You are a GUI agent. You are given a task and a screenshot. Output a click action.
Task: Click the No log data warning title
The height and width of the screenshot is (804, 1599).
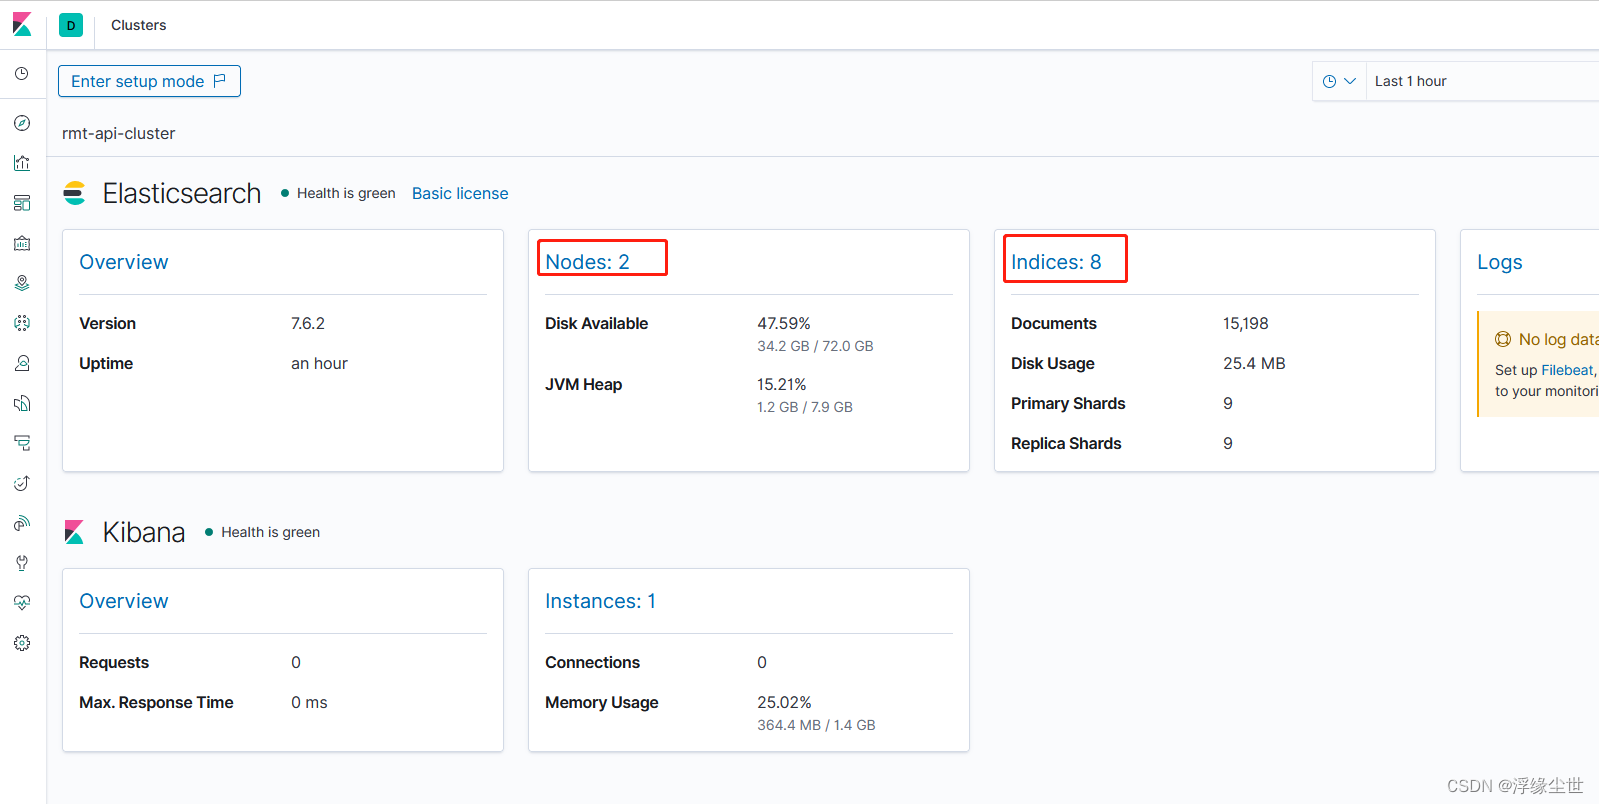point(1558,339)
